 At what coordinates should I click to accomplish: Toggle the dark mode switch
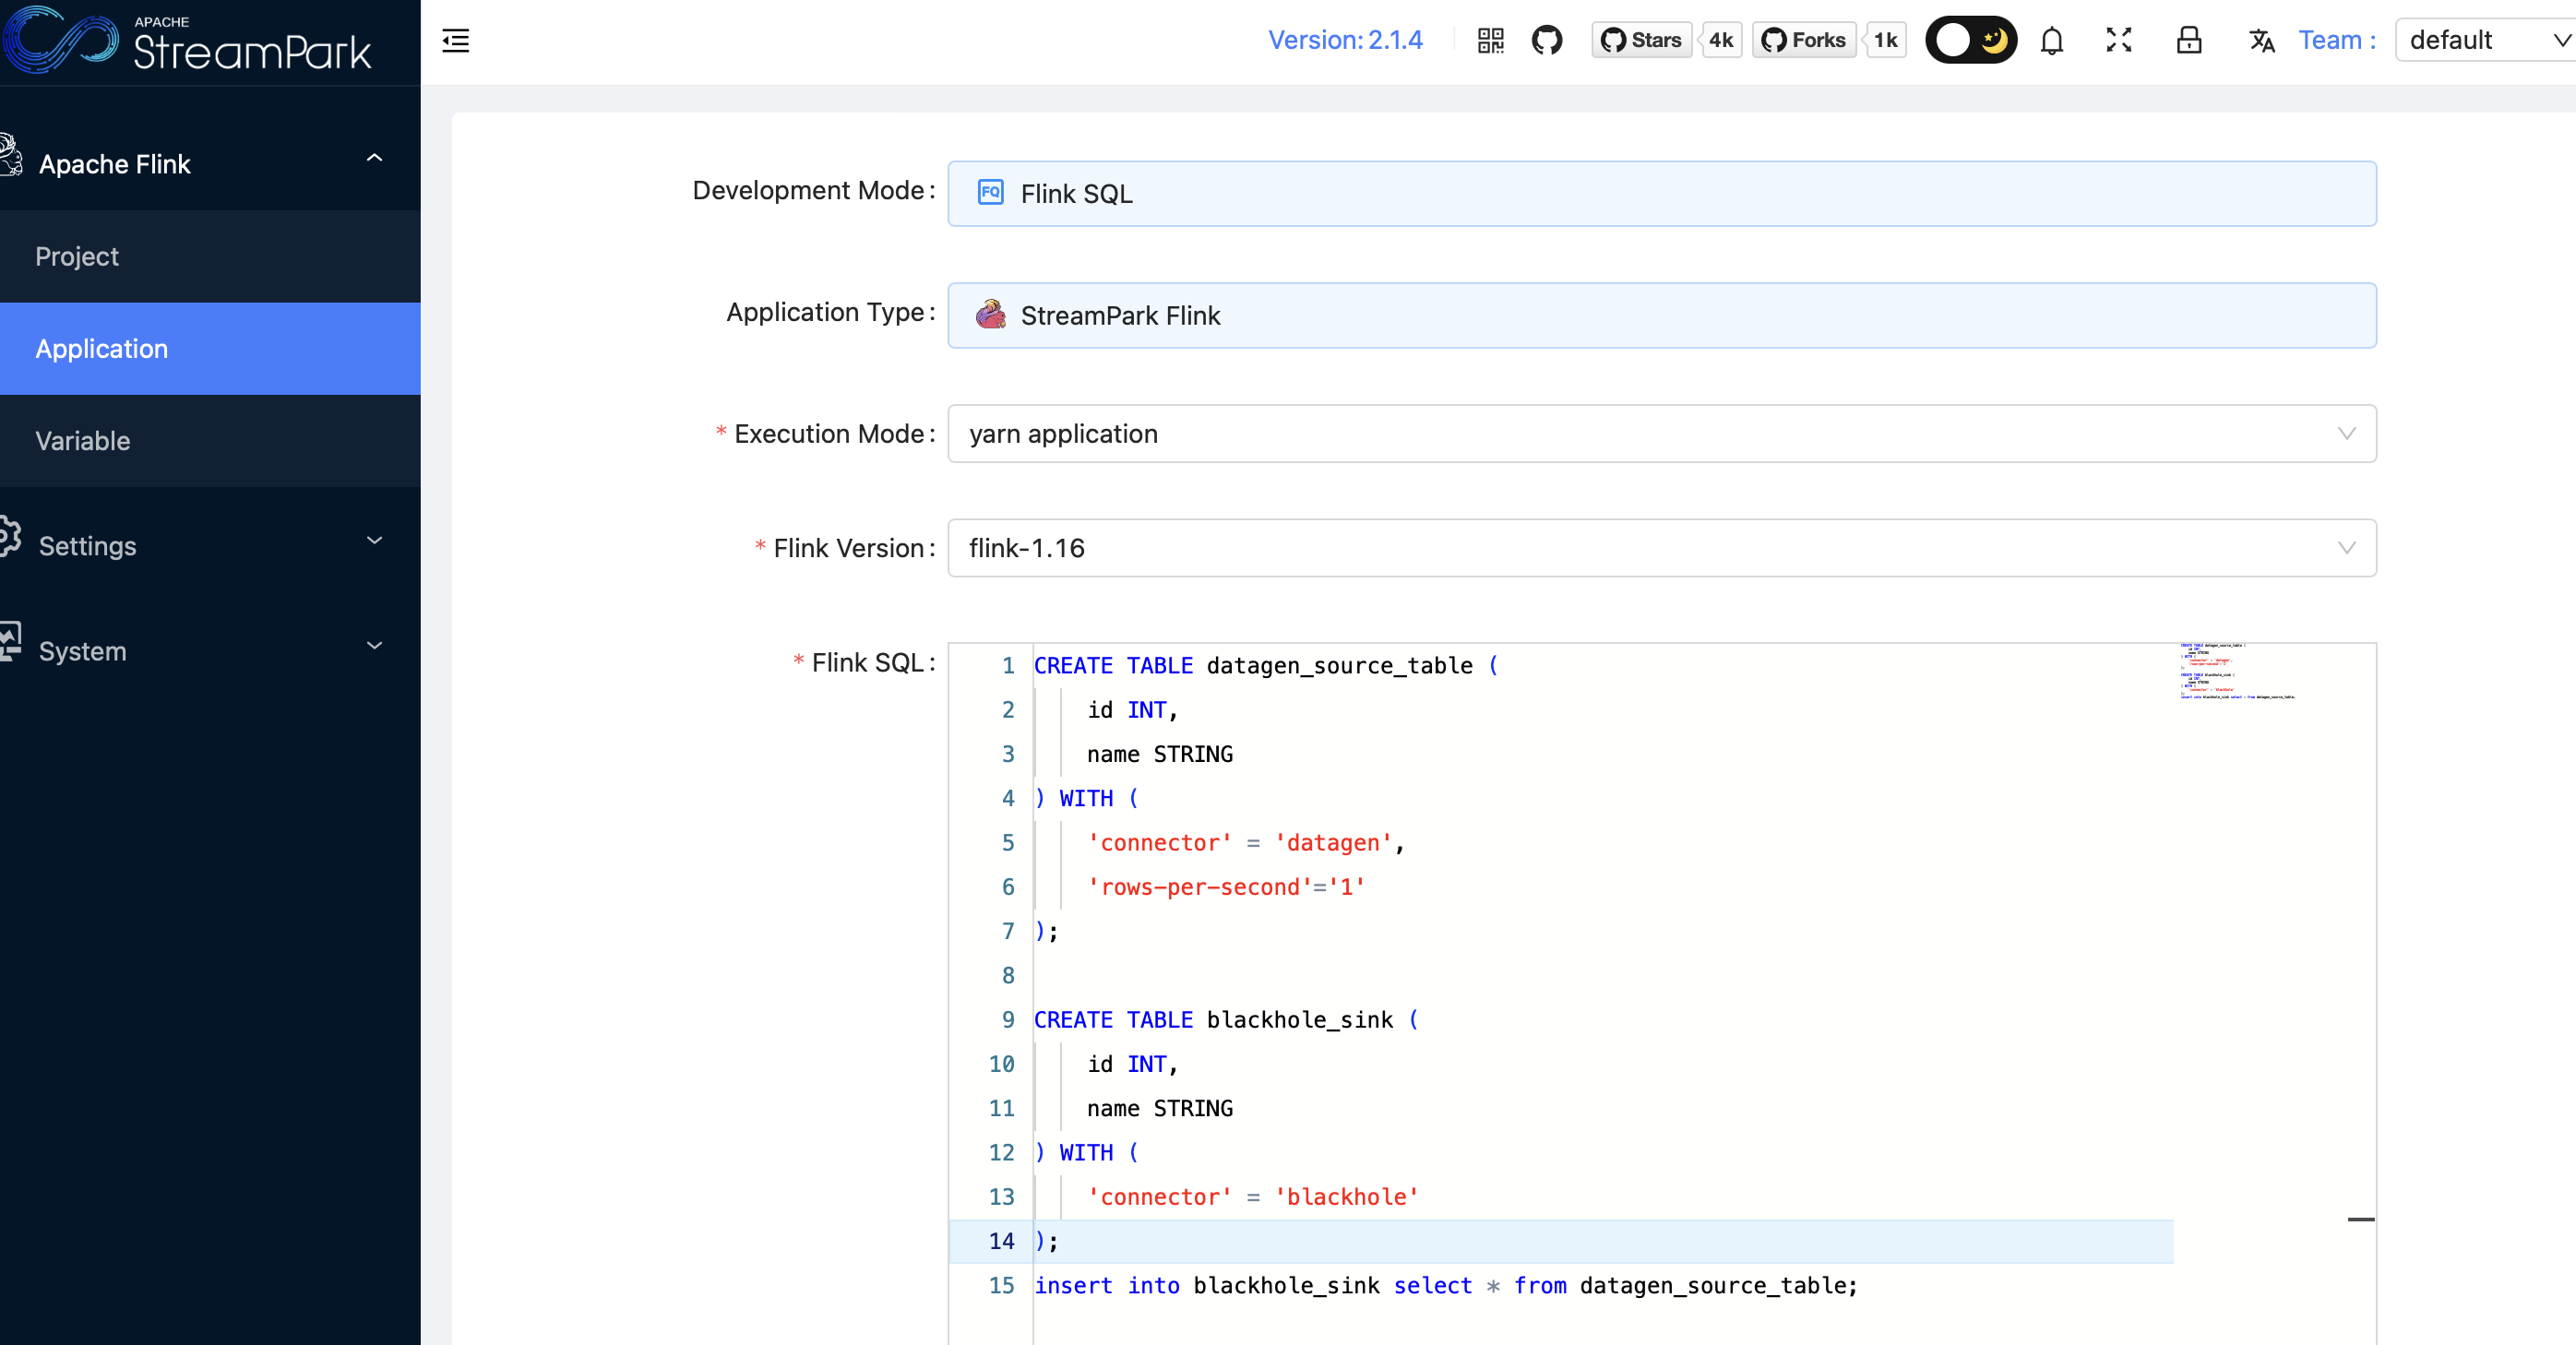pos(1970,41)
